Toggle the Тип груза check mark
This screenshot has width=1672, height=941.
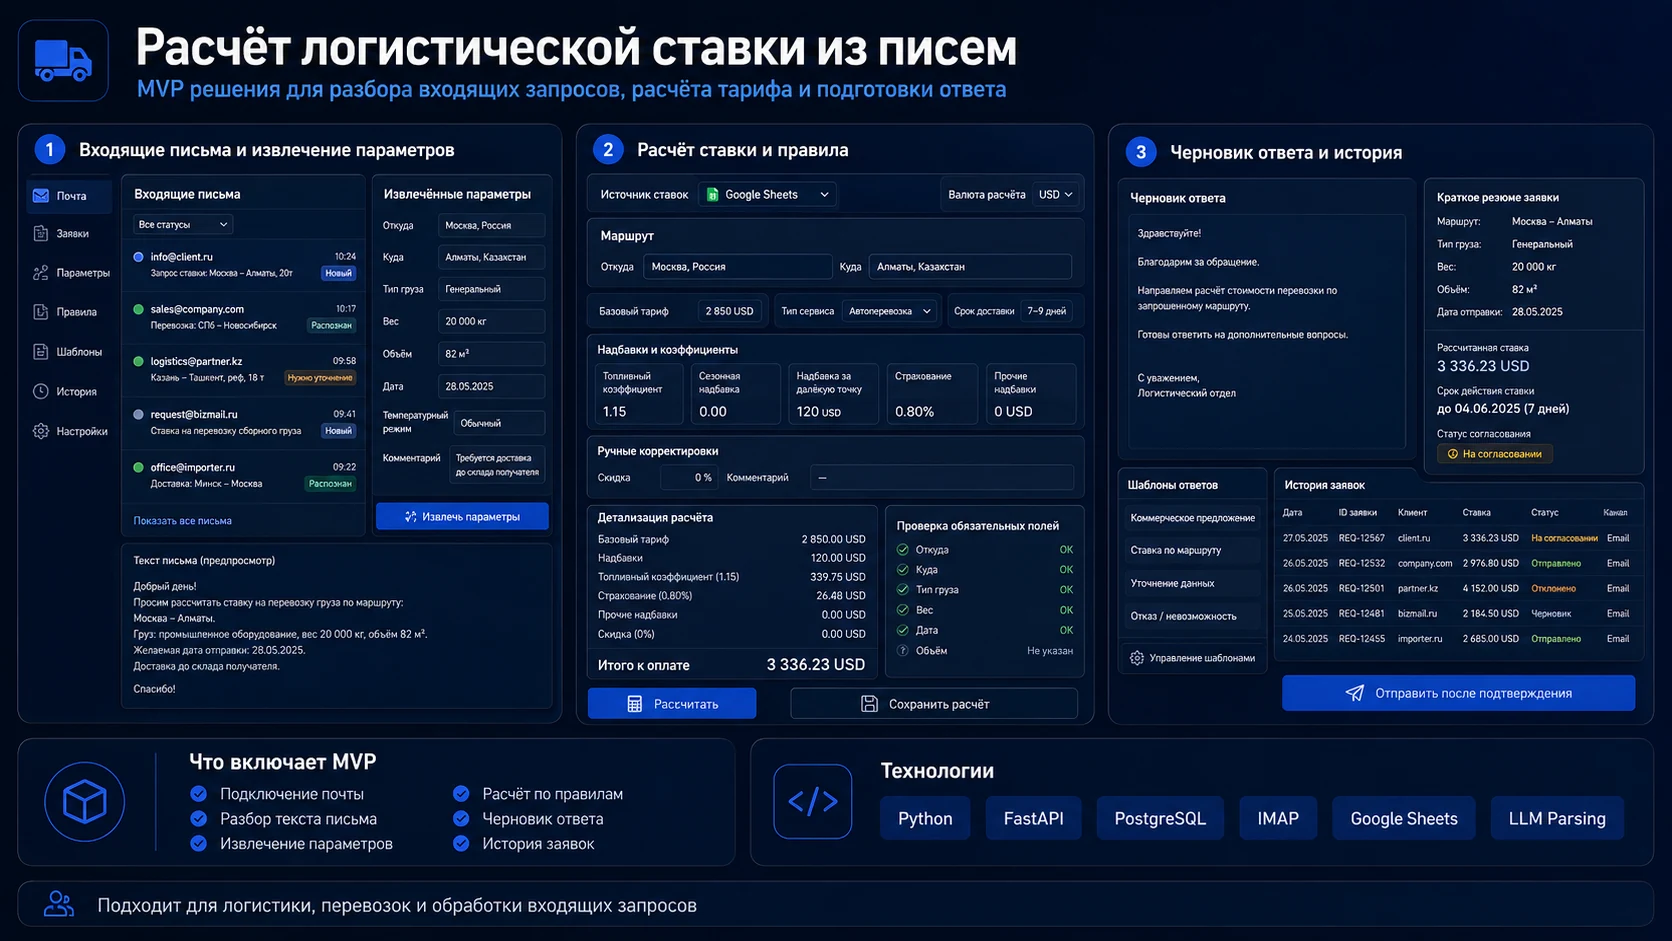903,589
